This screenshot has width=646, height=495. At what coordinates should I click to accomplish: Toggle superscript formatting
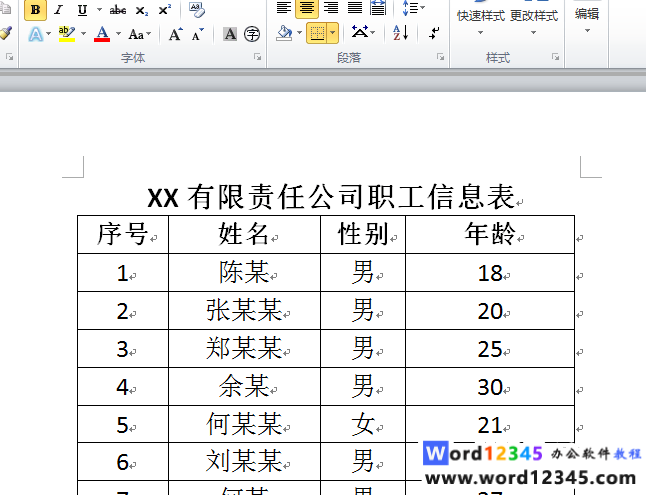165,9
